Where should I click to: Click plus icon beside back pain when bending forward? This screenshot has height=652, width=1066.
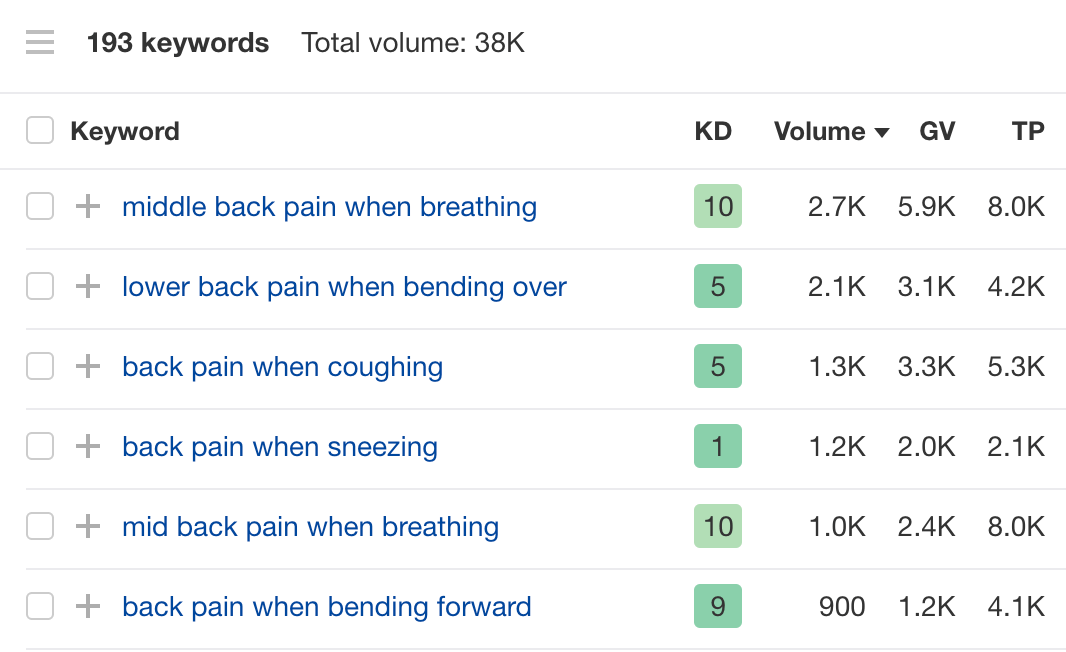pyautogui.click(x=88, y=607)
